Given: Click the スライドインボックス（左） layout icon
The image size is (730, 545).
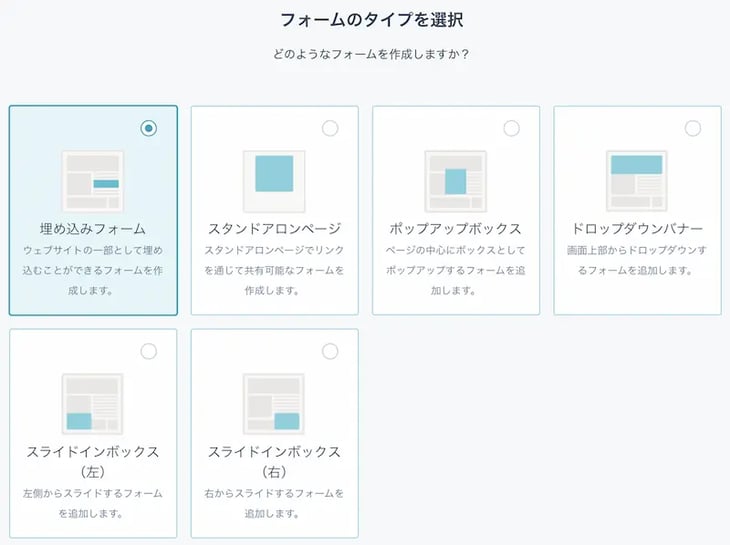Looking at the screenshot, I should [x=92, y=404].
